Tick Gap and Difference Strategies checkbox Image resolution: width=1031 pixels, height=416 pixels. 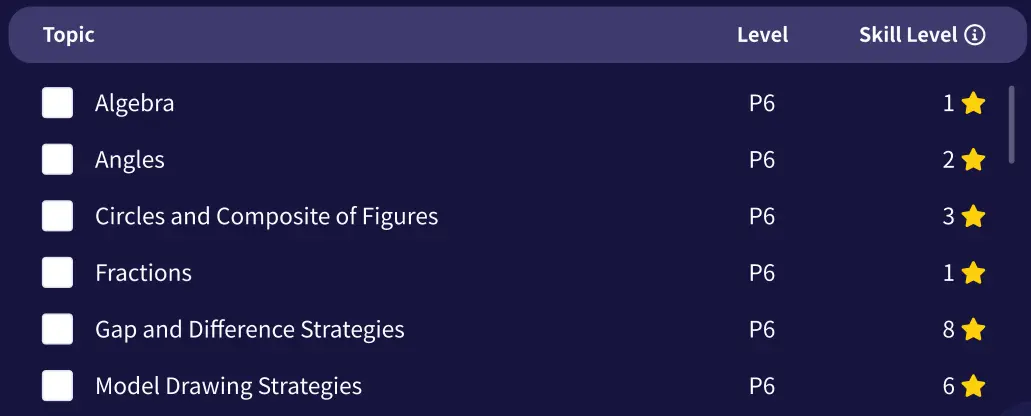coord(57,329)
